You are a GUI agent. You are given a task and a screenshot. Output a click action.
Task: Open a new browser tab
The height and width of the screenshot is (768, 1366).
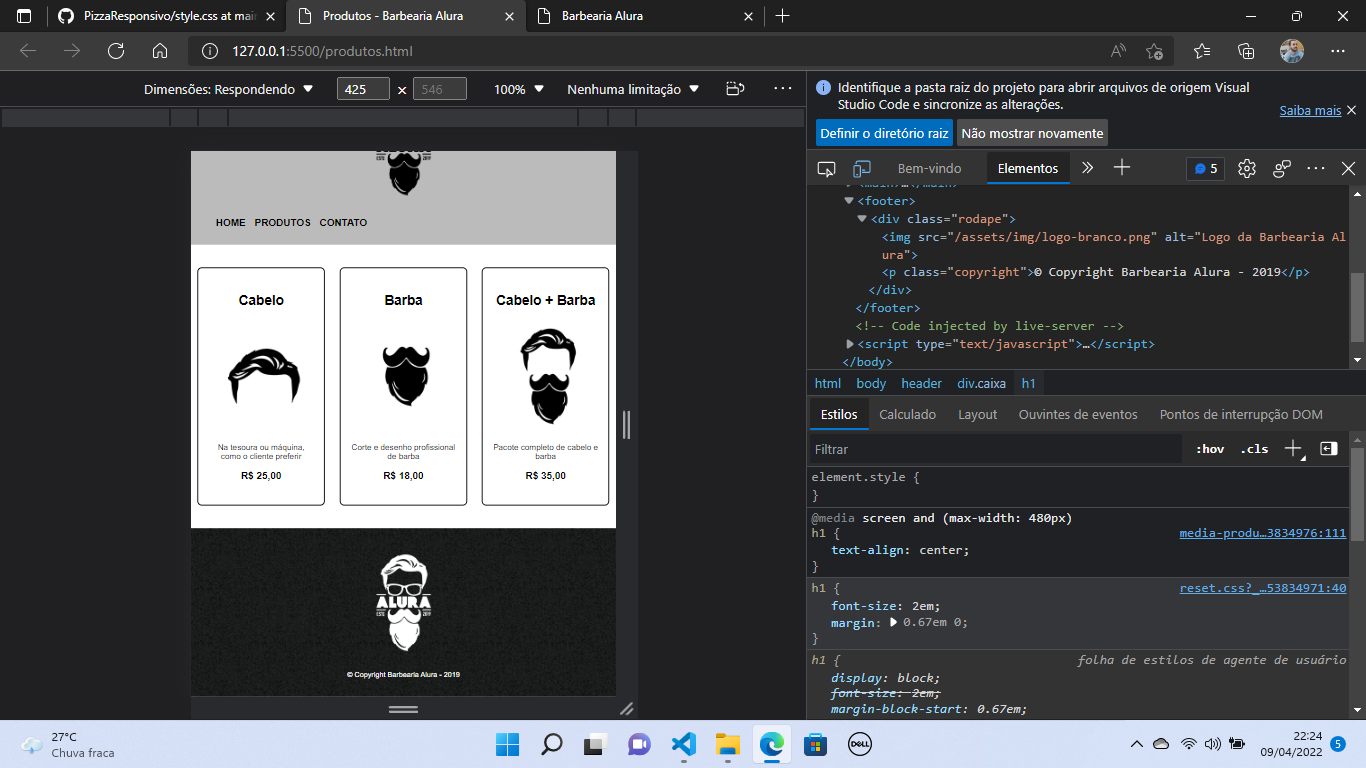click(782, 16)
